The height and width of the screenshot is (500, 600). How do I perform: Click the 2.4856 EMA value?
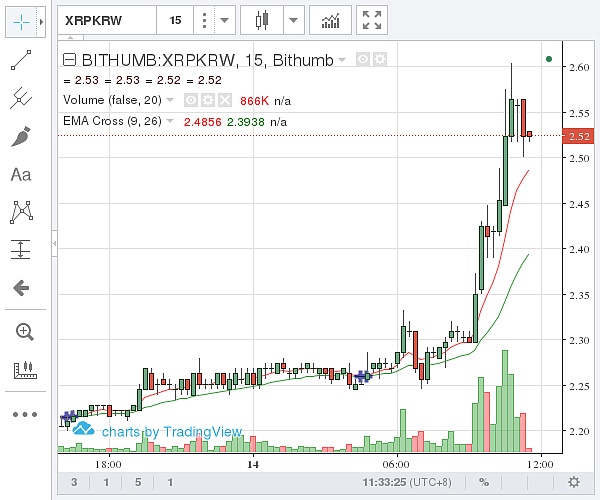point(202,122)
